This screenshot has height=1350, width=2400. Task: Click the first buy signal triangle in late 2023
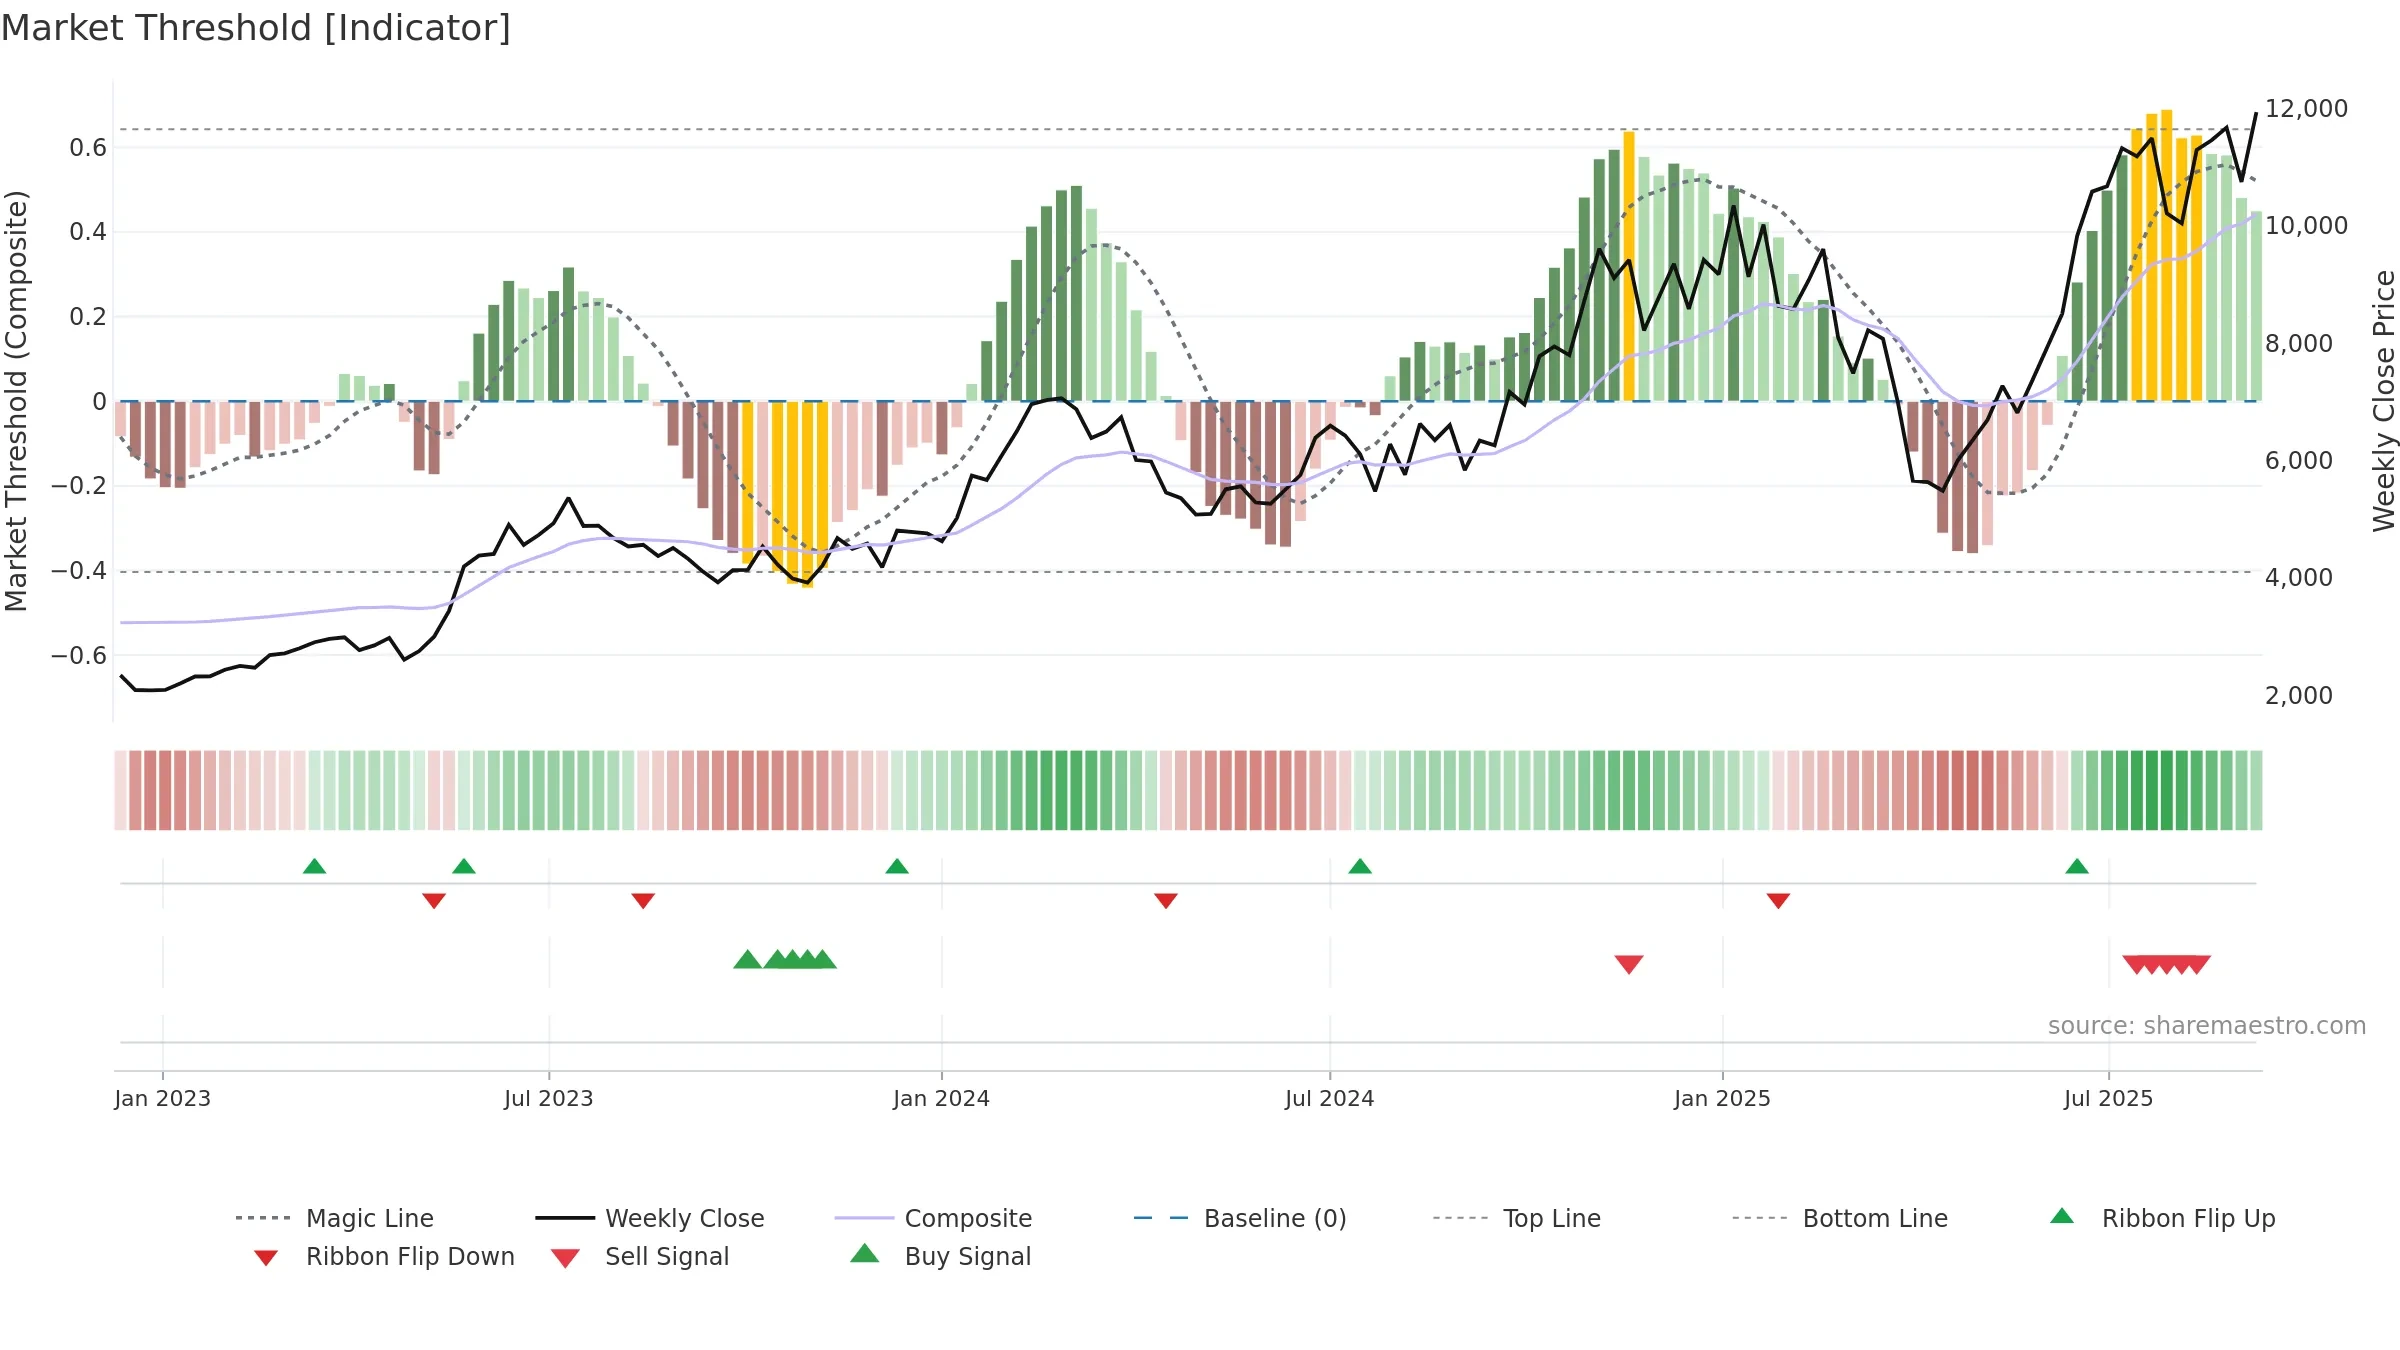[748, 959]
